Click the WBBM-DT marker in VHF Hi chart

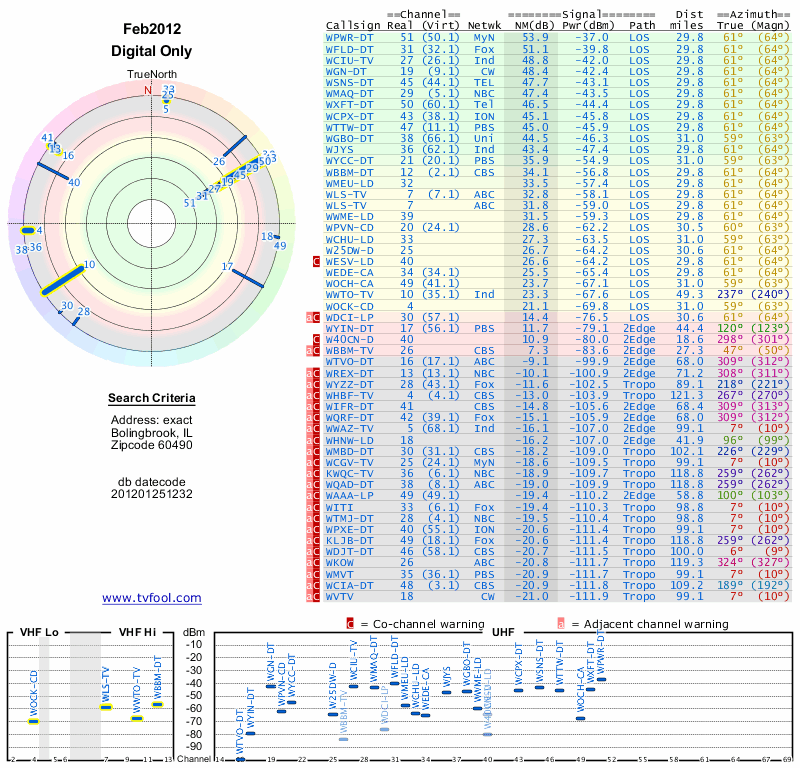(x=157, y=704)
